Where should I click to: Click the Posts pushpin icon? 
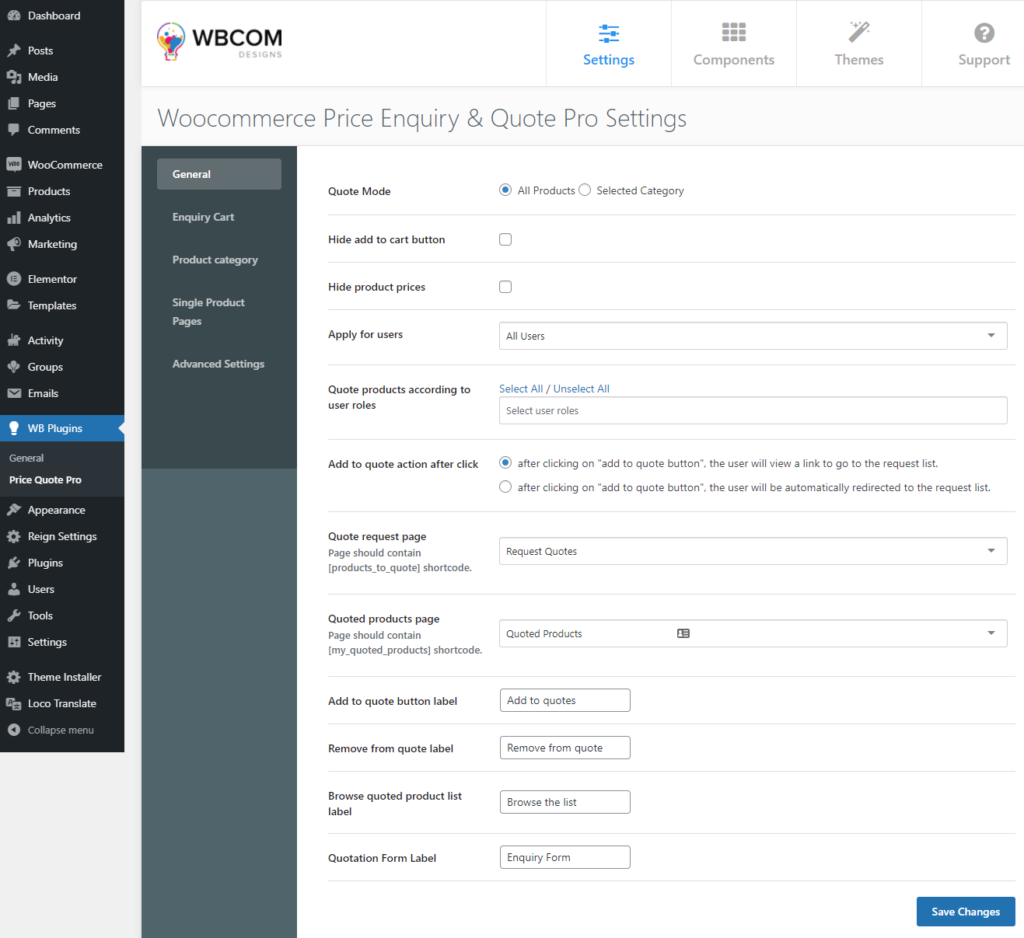(x=14, y=50)
